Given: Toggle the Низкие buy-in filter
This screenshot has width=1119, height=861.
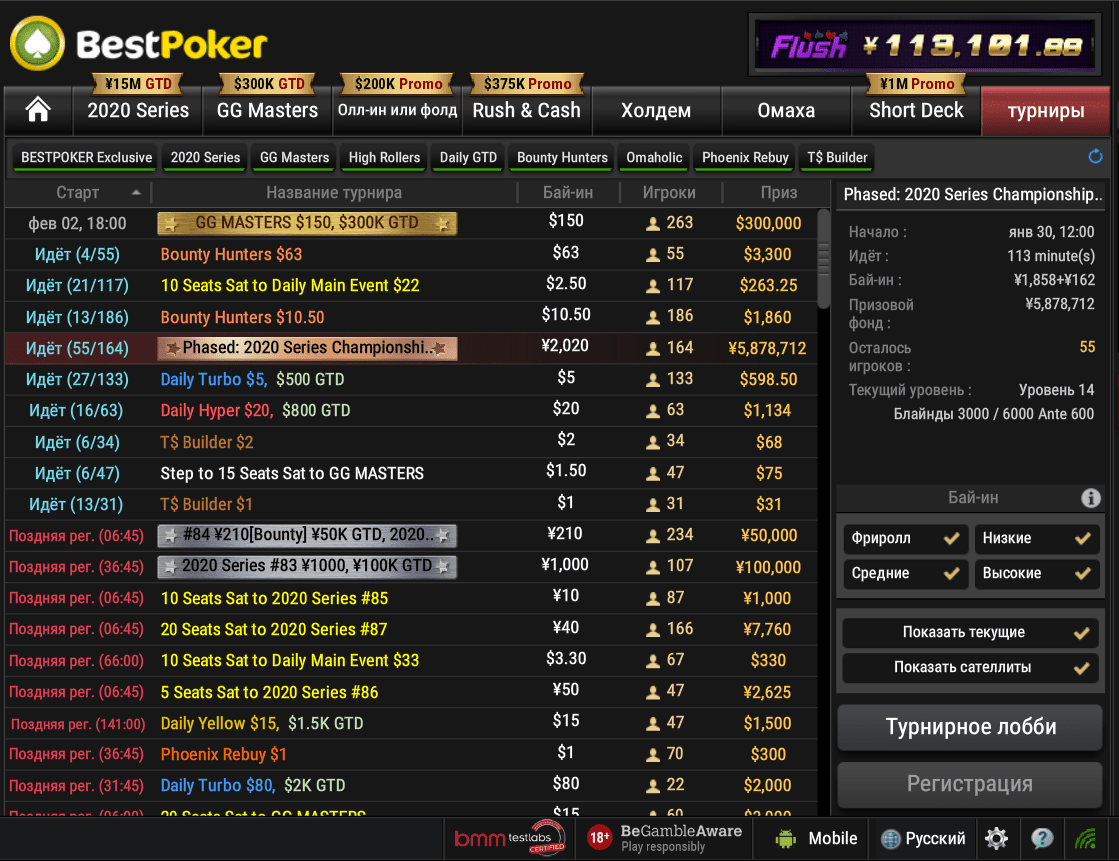Looking at the screenshot, I should tap(1036, 538).
